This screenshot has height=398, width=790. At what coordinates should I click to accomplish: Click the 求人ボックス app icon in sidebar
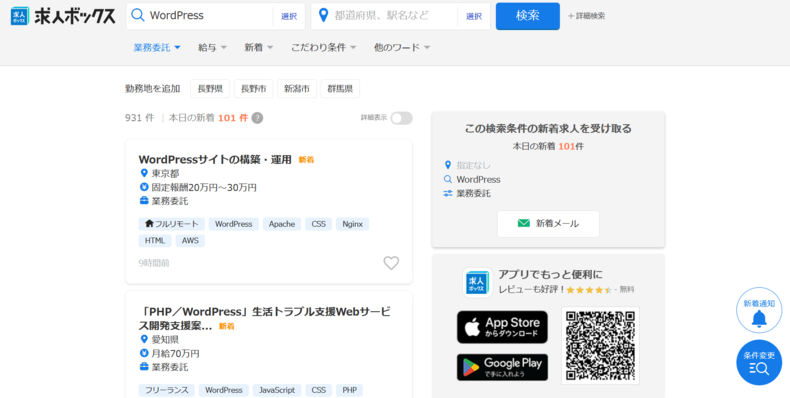click(x=477, y=283)
